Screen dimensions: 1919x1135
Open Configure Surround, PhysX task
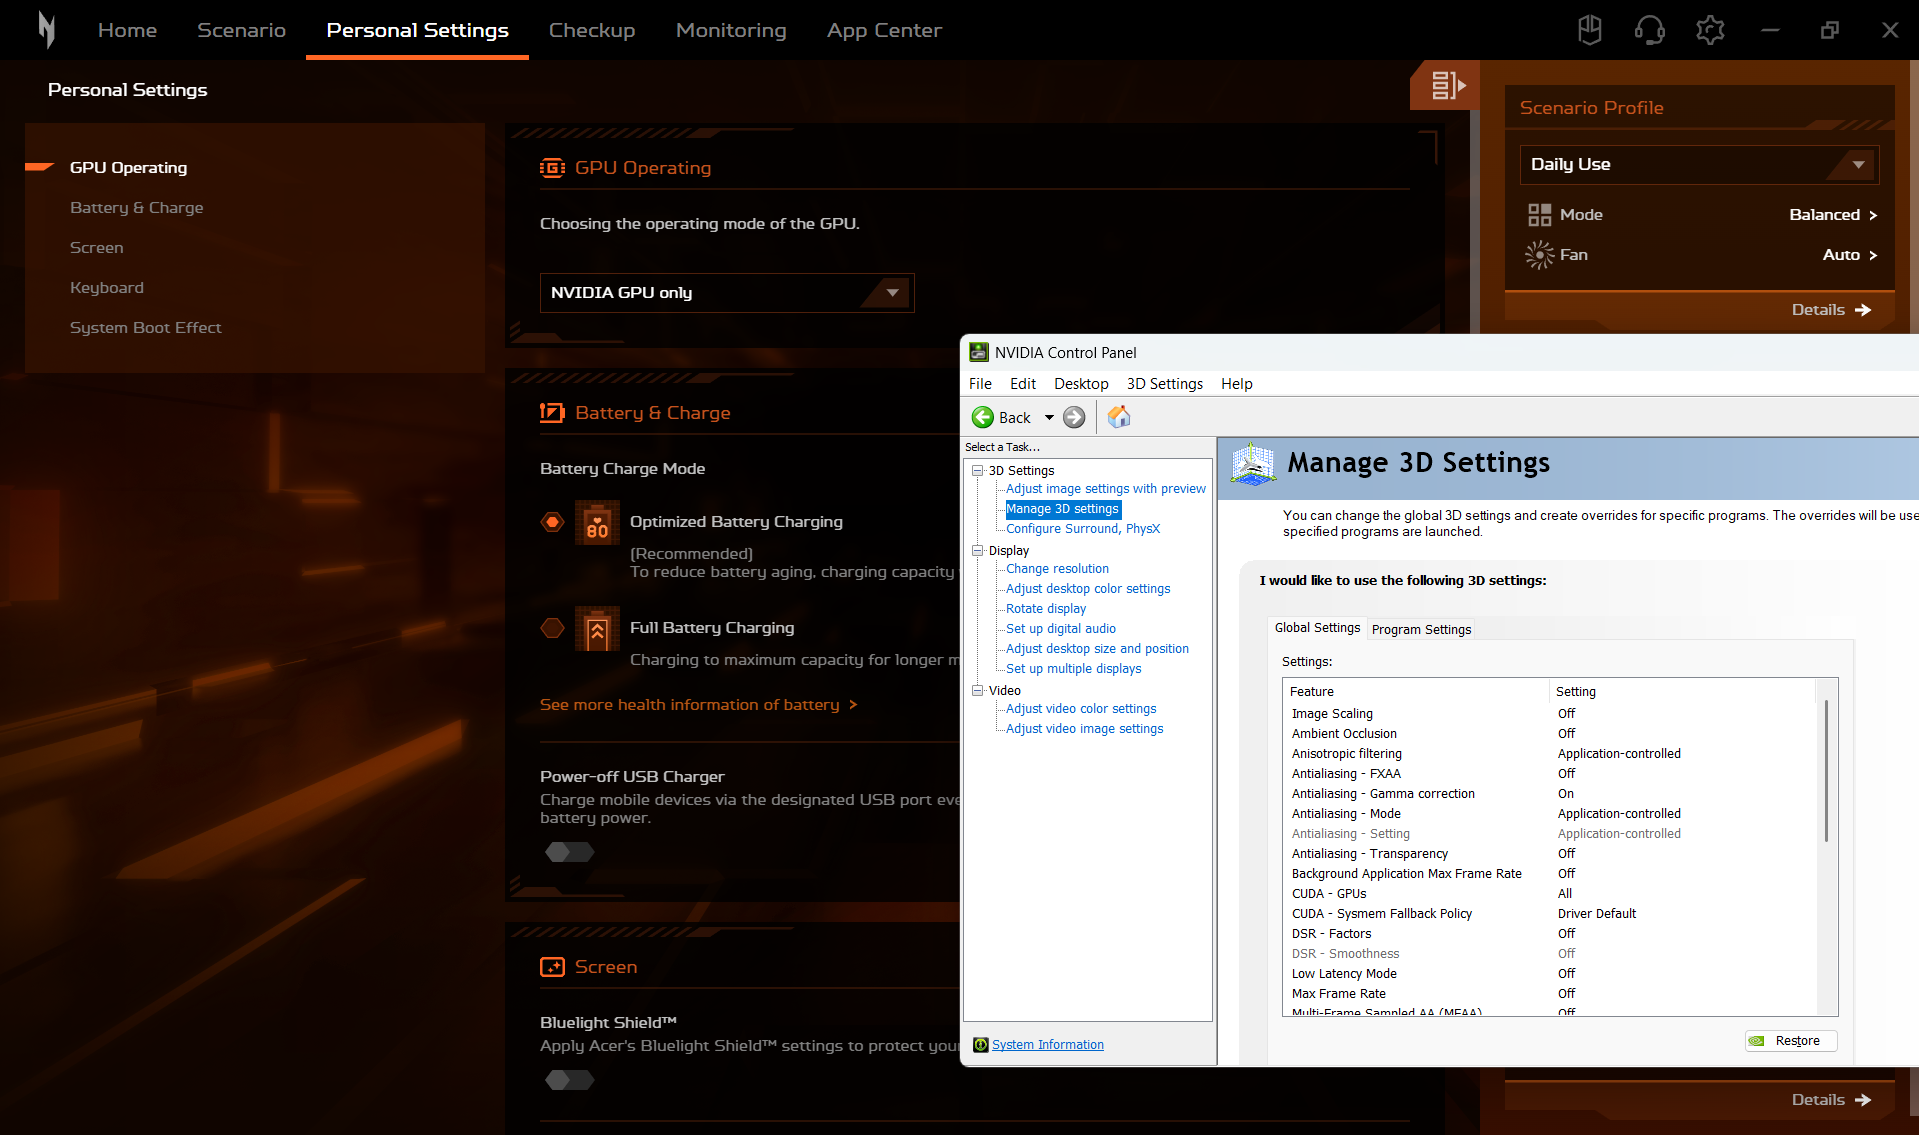coord(1083,529)
